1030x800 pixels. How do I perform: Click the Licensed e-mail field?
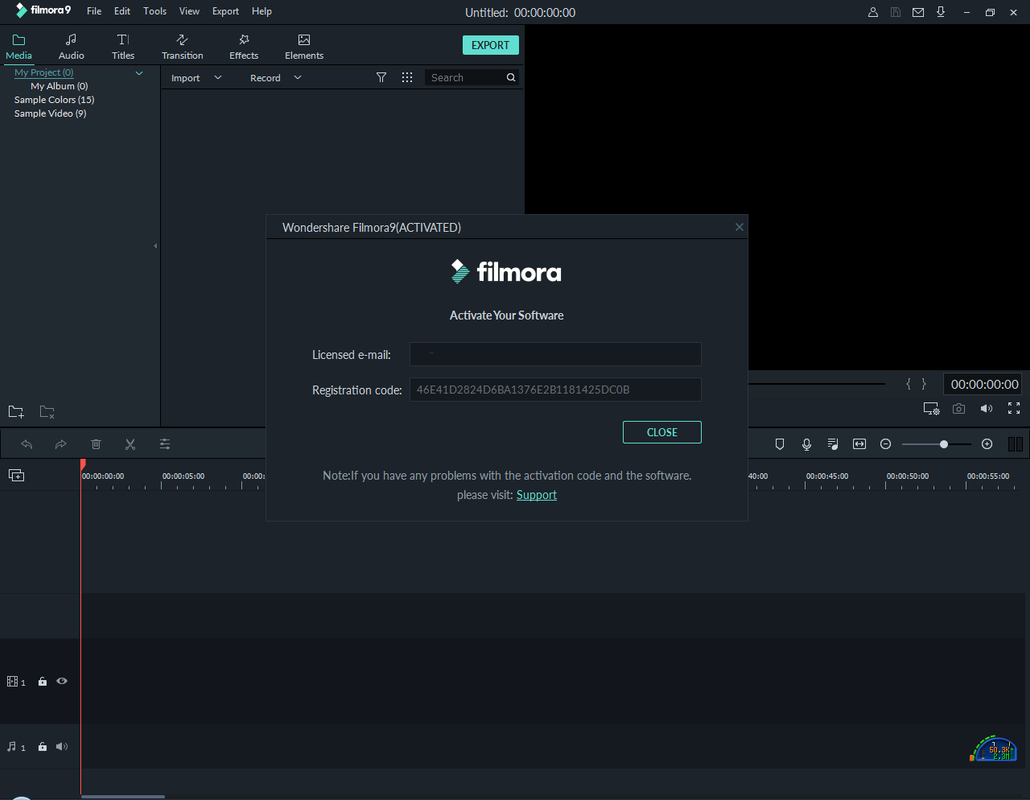pos(555,354)
